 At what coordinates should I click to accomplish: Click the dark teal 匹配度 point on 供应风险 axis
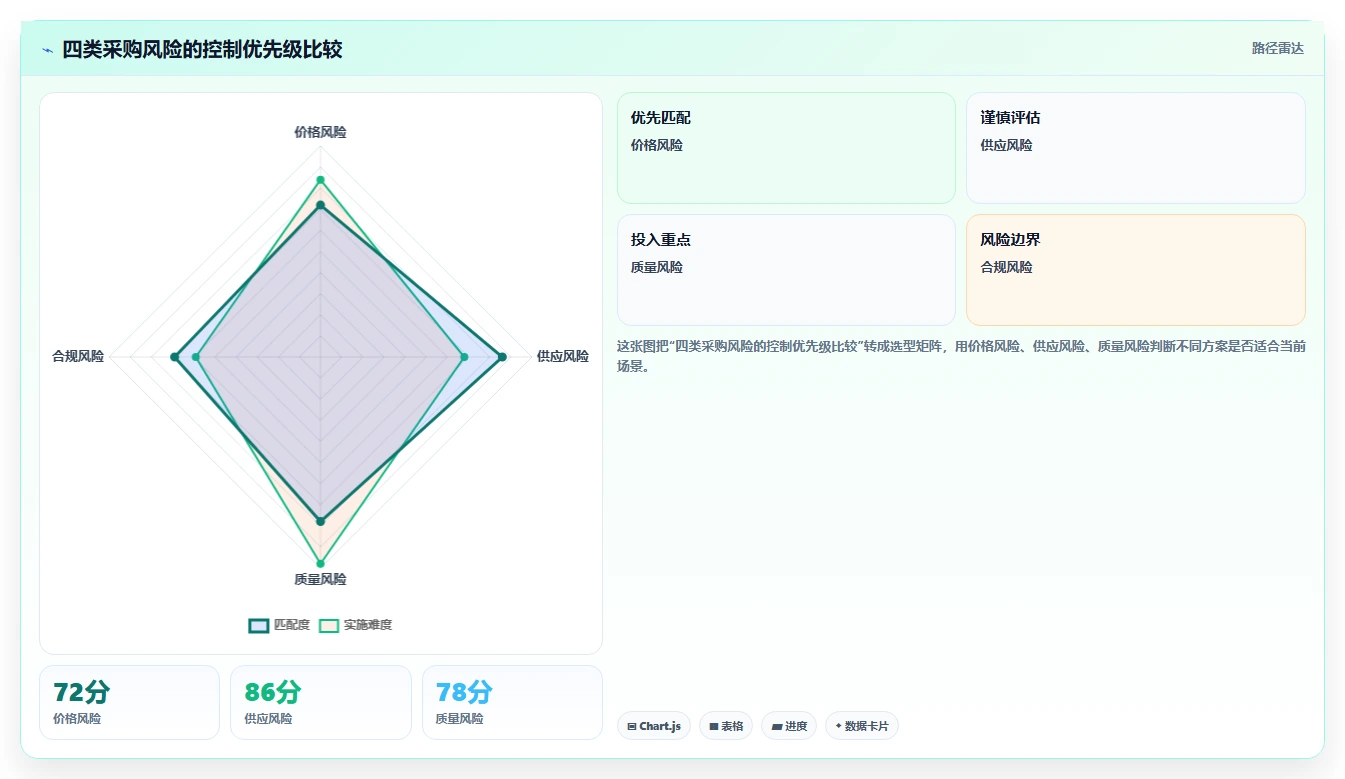[502, 357]
